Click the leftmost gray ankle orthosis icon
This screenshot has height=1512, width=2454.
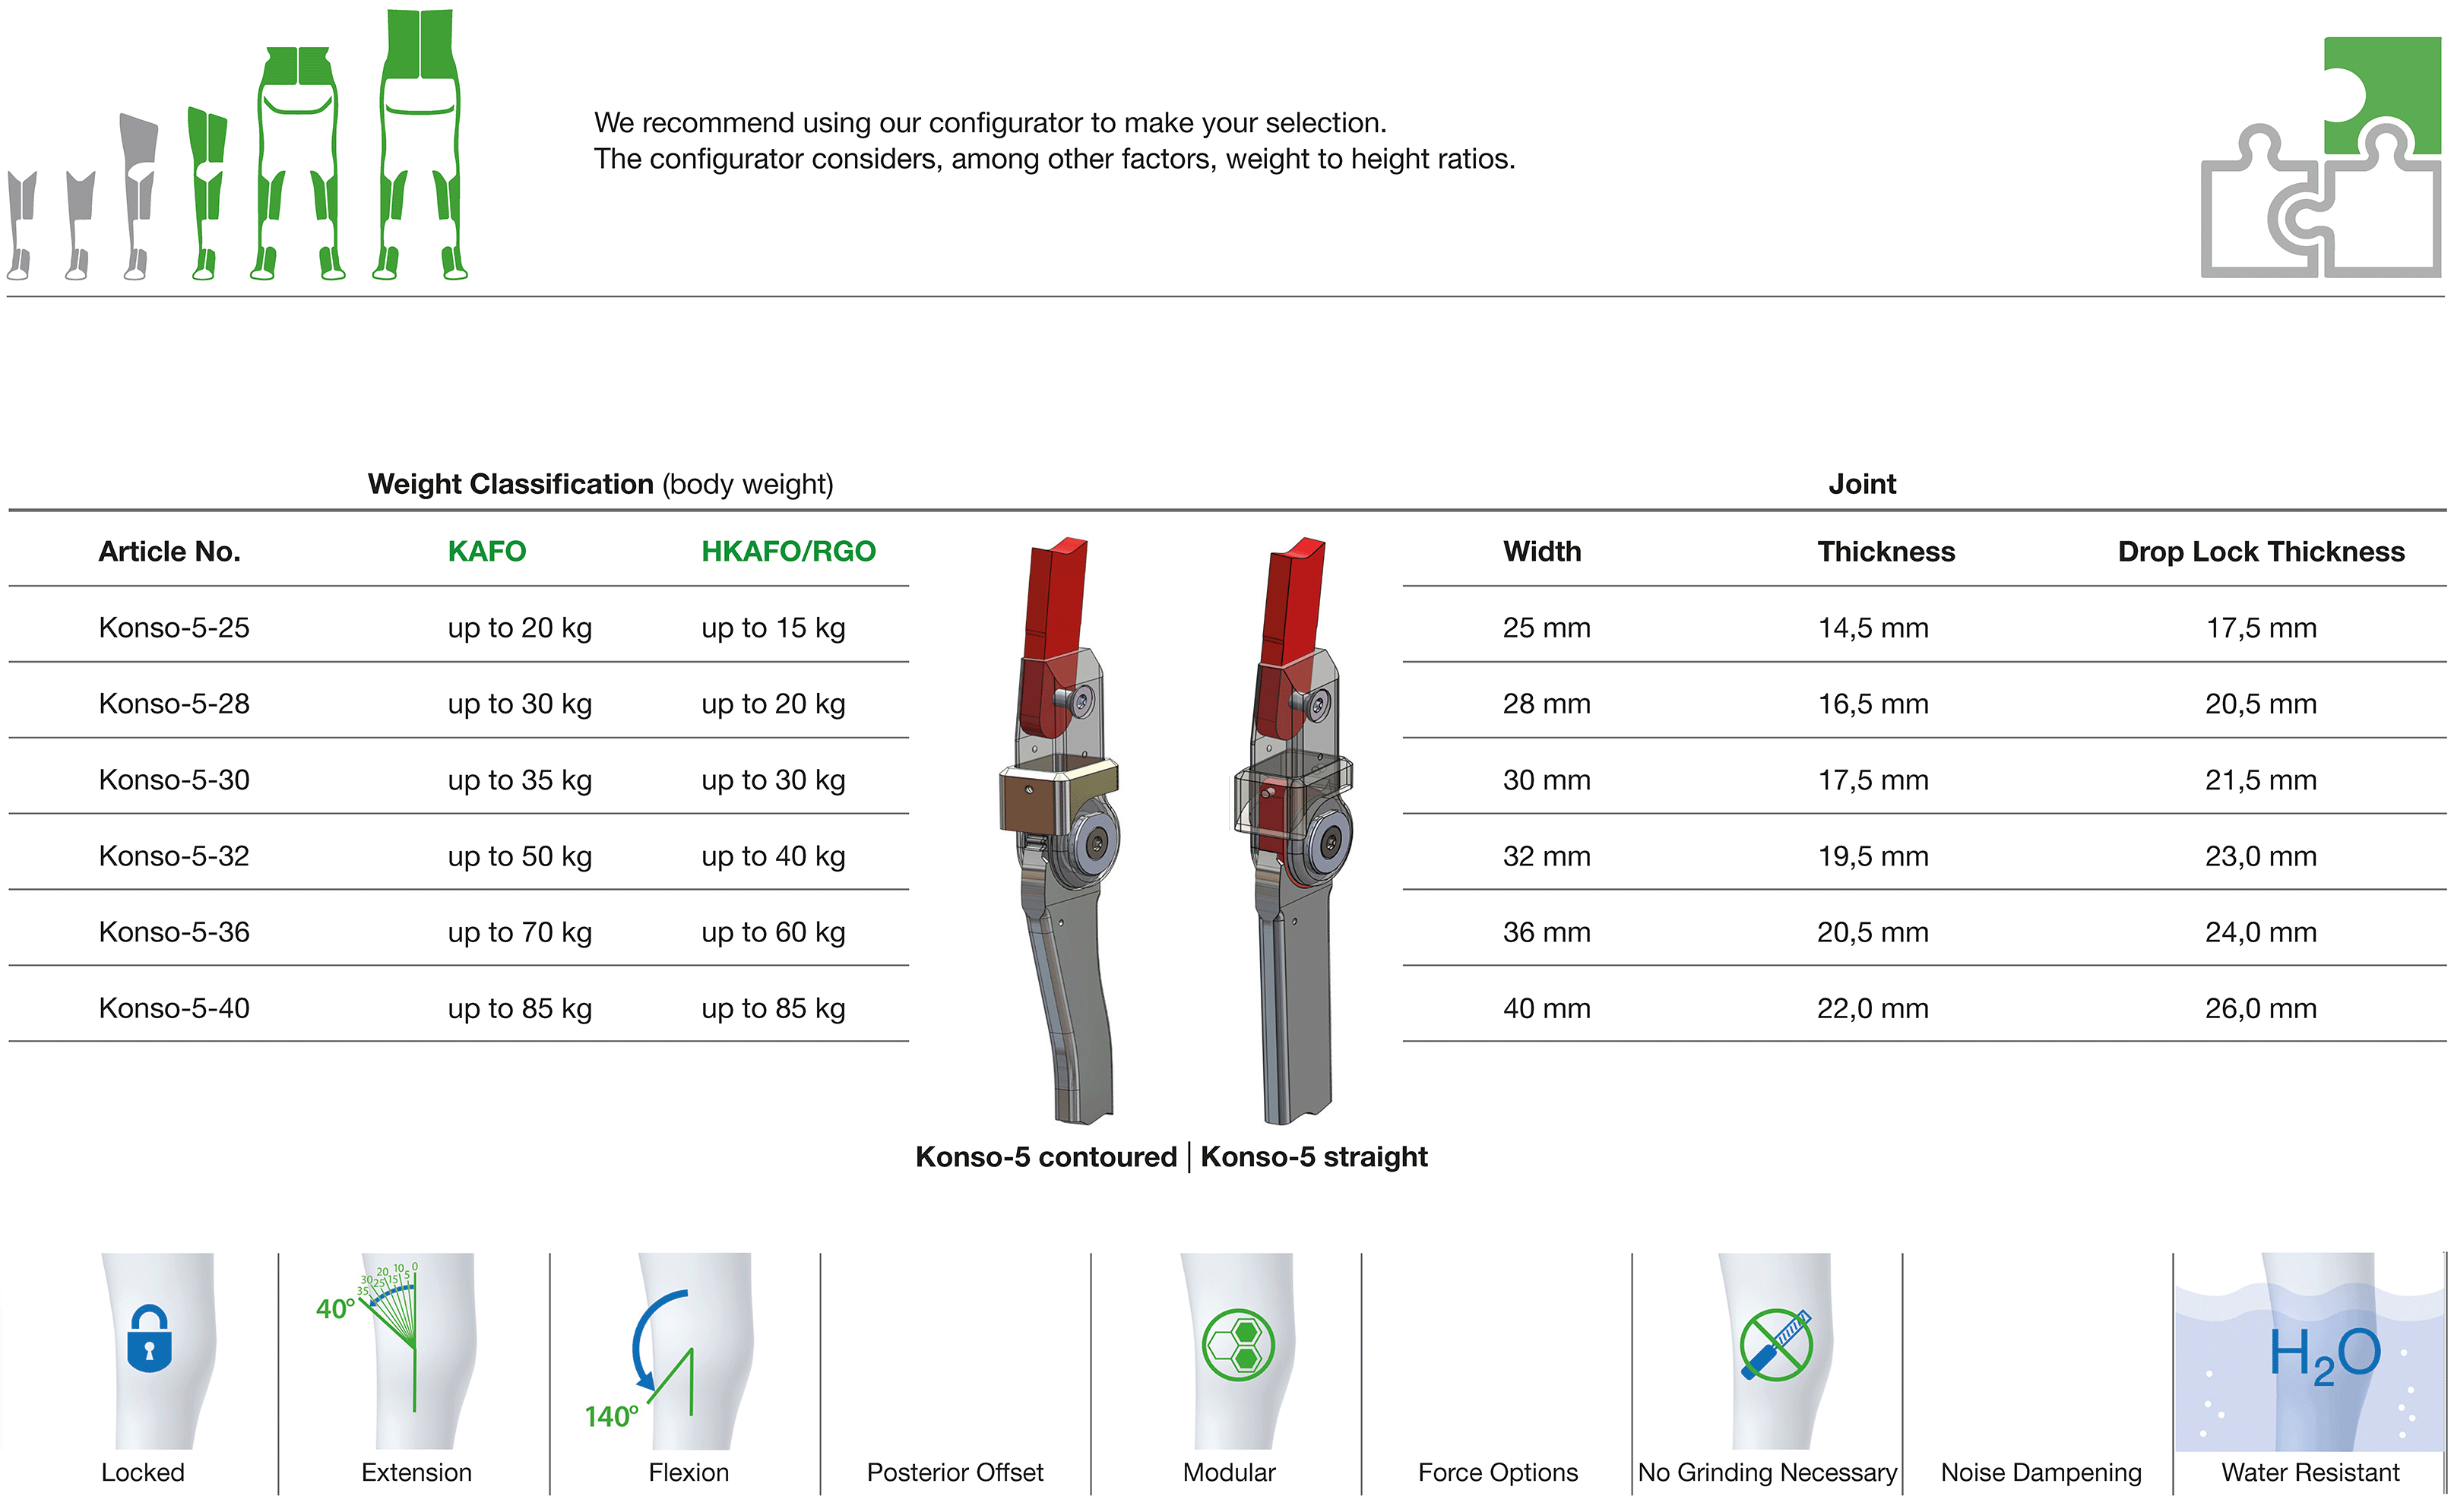(x=21, y=225)
